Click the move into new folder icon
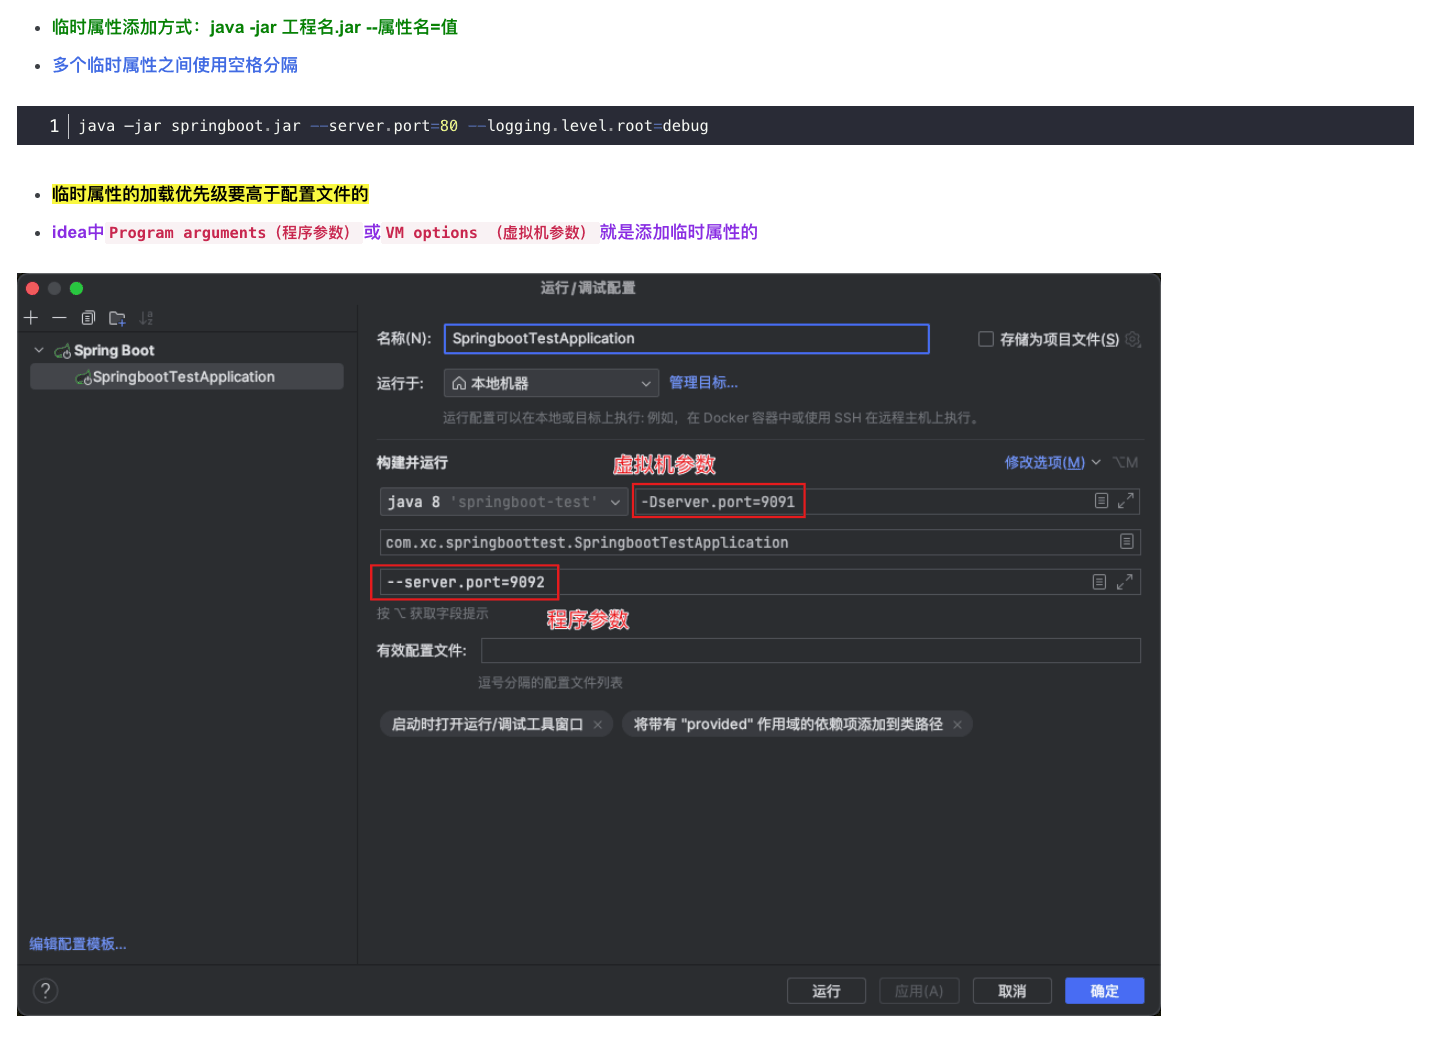The image size is (1431, 1038). point(117,318)
